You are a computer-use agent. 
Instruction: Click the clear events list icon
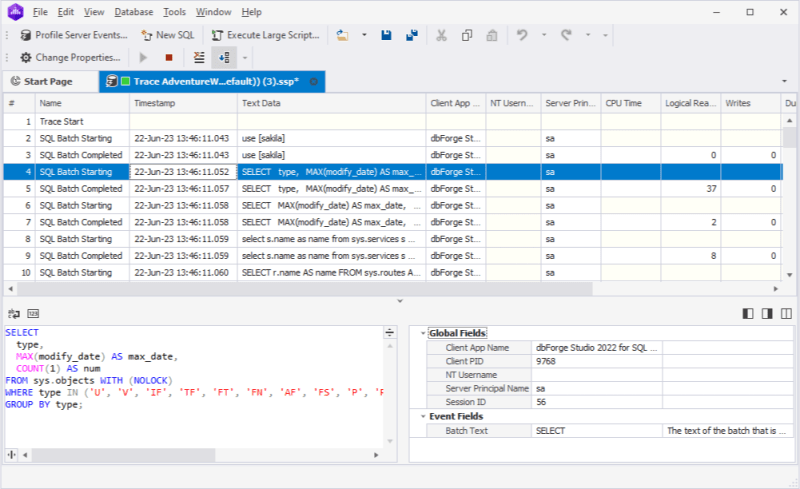tap(199, 57)
